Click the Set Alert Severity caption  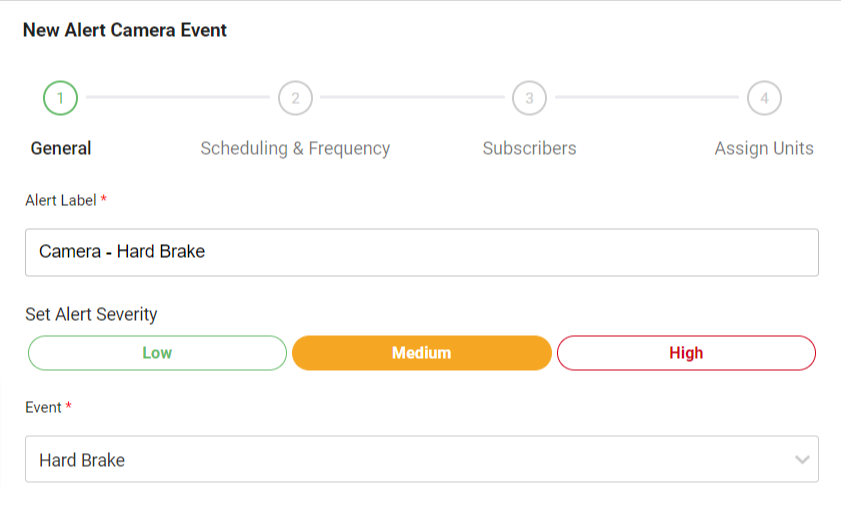pyautogui.click(x=91, y=314)
